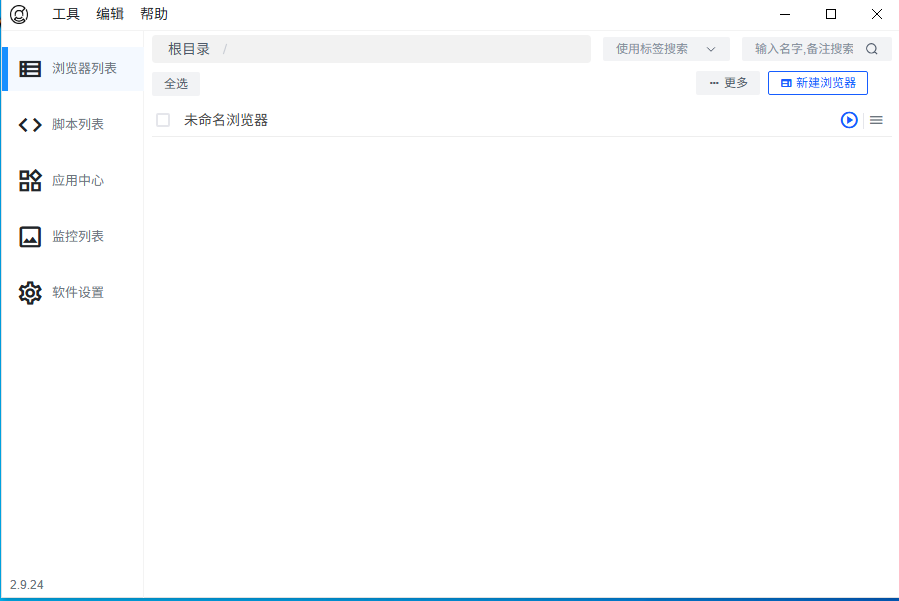Open the hamburger menu for 未命名浏览器

tap(875, 120)
